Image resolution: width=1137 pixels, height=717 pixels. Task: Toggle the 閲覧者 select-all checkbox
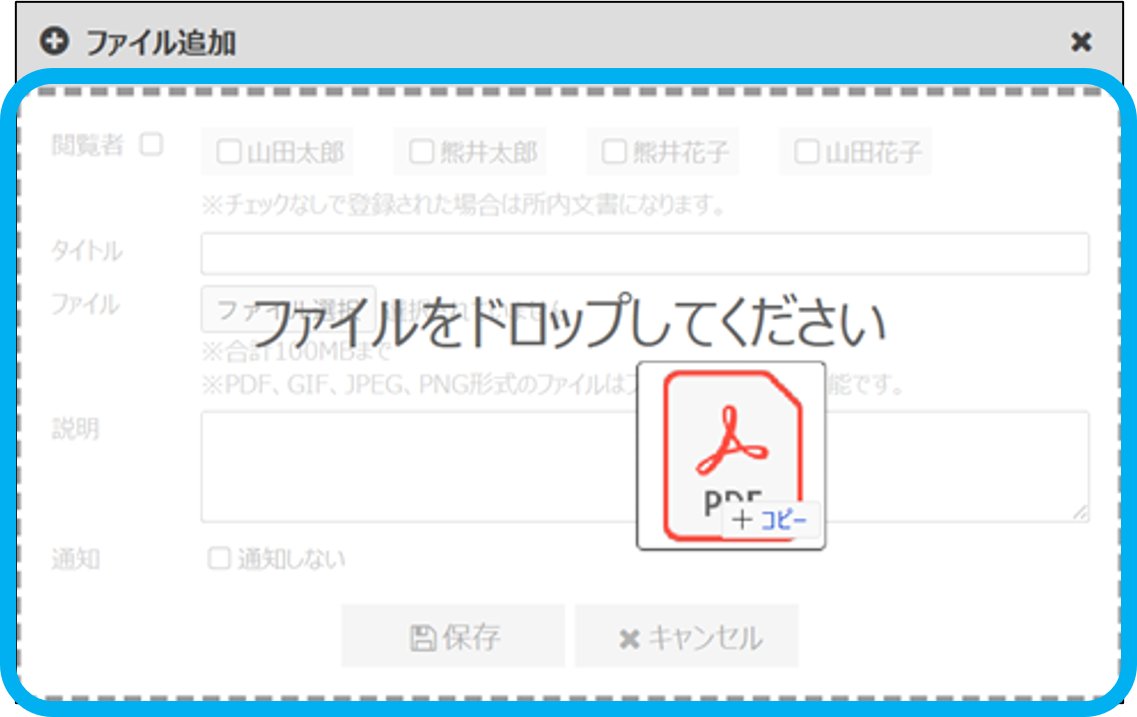click(150, 145)
